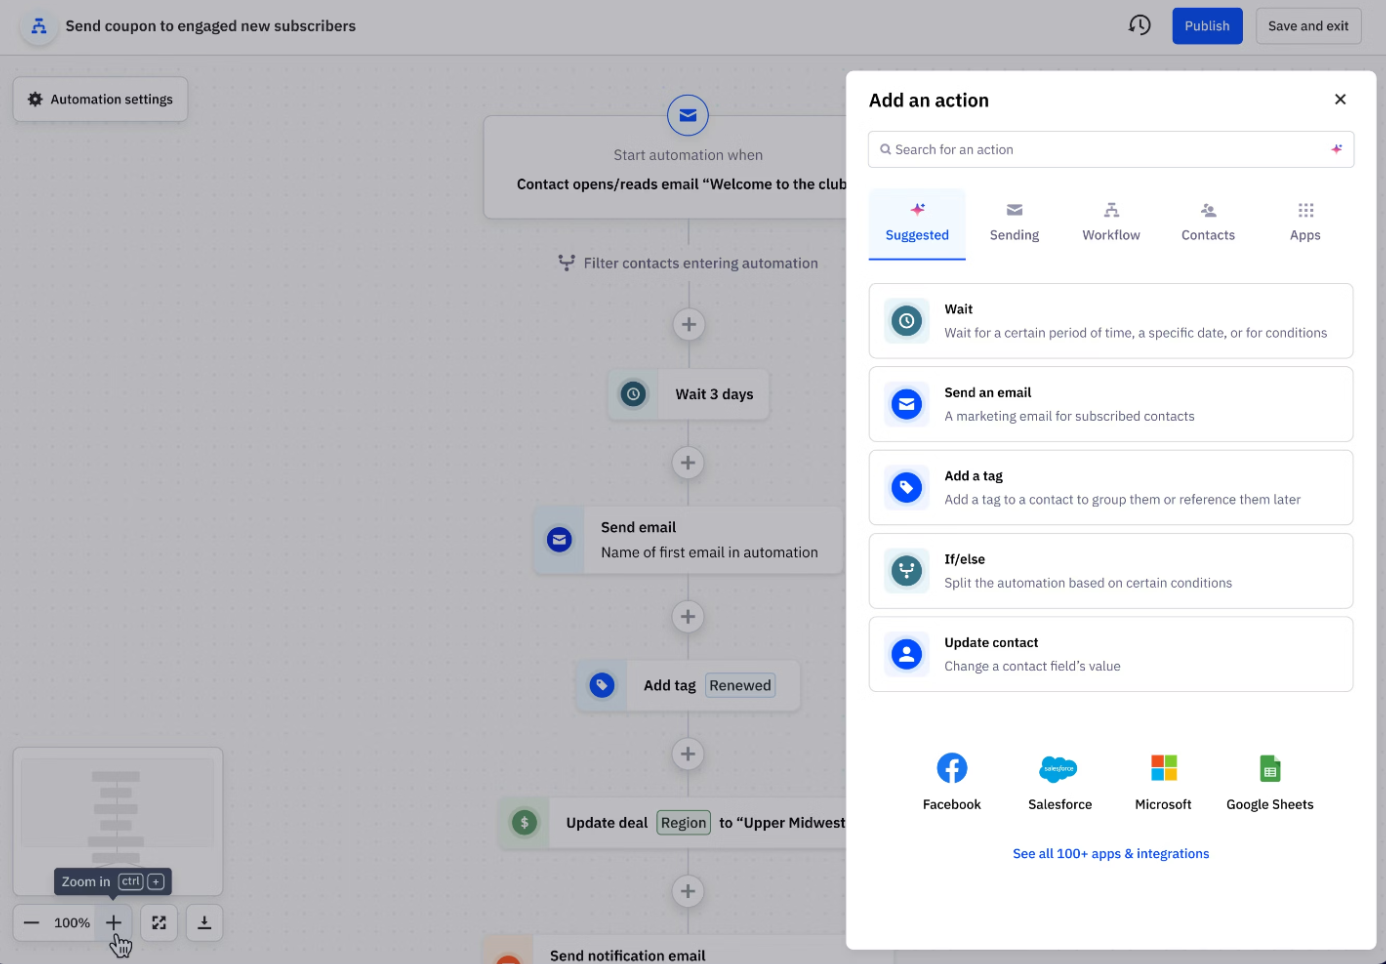Open the version history clock icon
The width and height of the screenshot is (1386, 964).
[x=1139, y=25]
